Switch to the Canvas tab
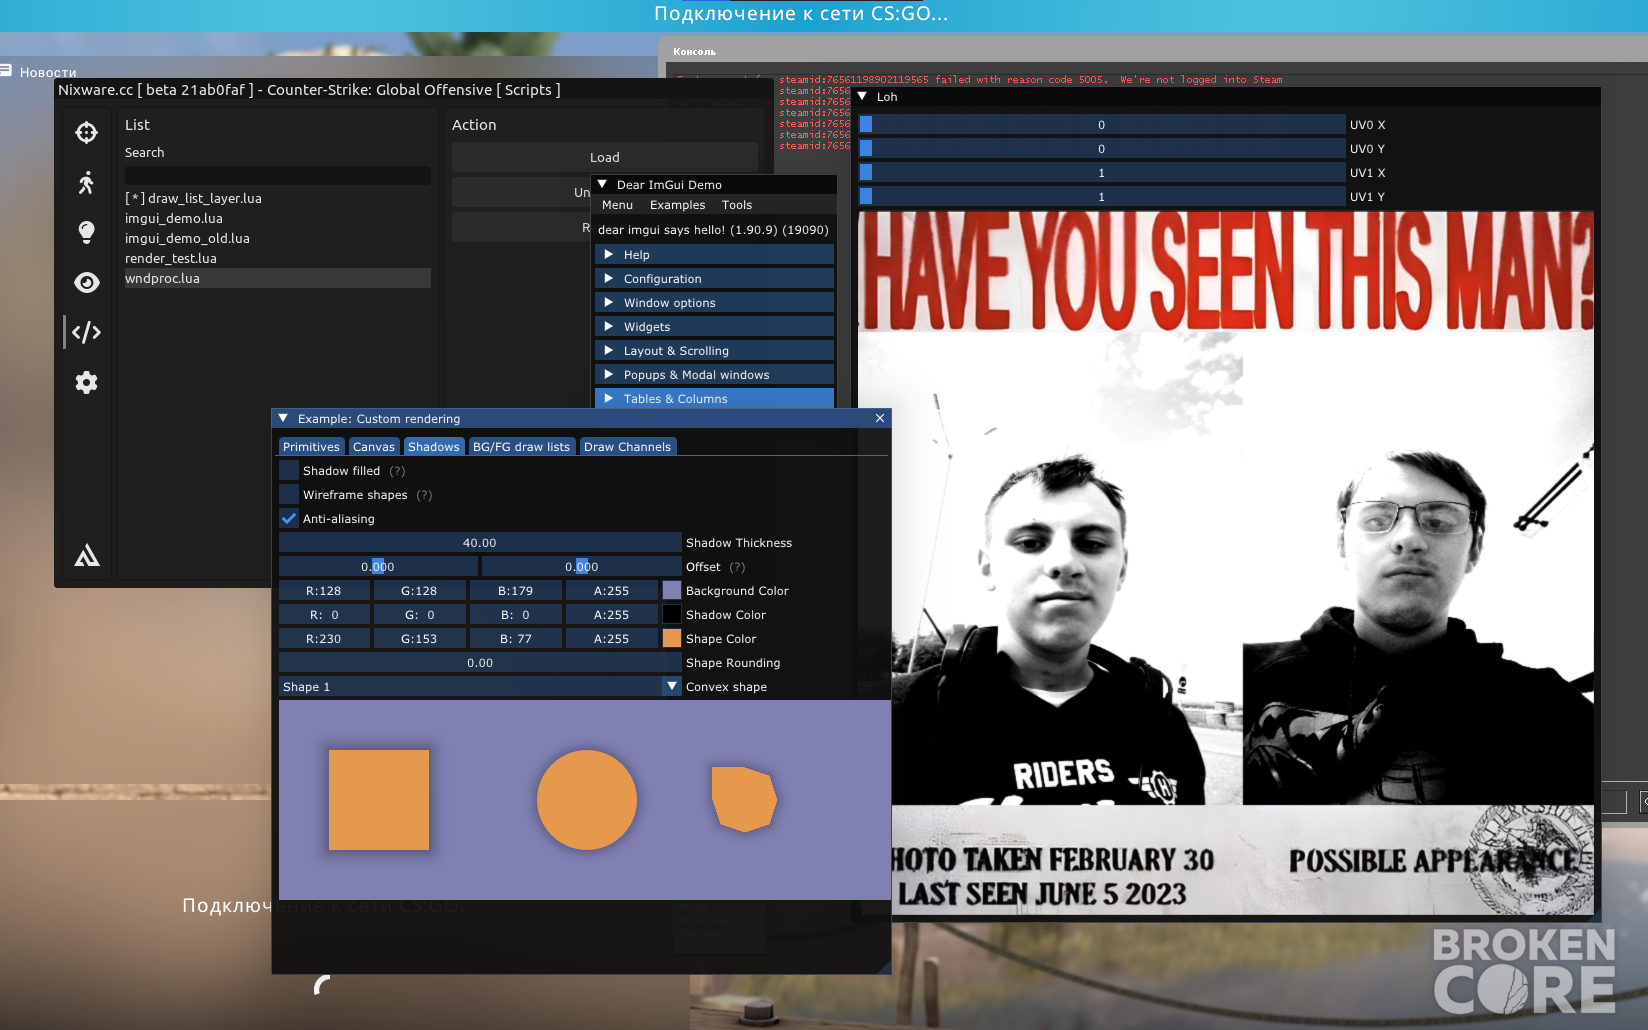 (x=374, y=447)
